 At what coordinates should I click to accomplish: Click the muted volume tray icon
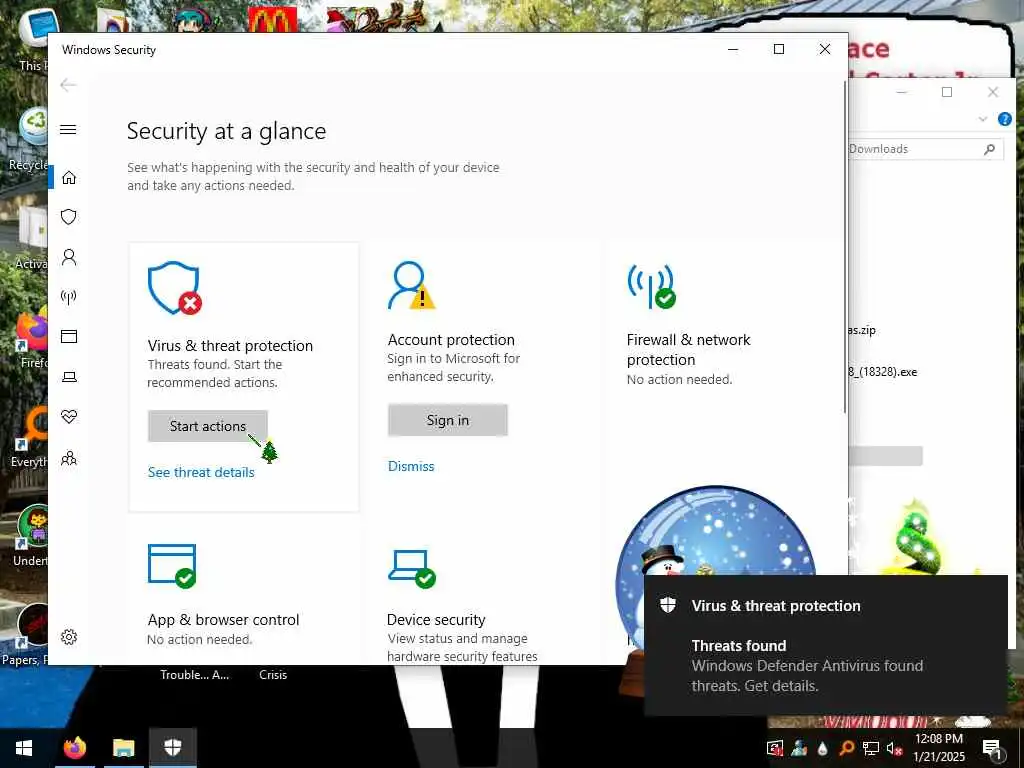coord(894,748)
